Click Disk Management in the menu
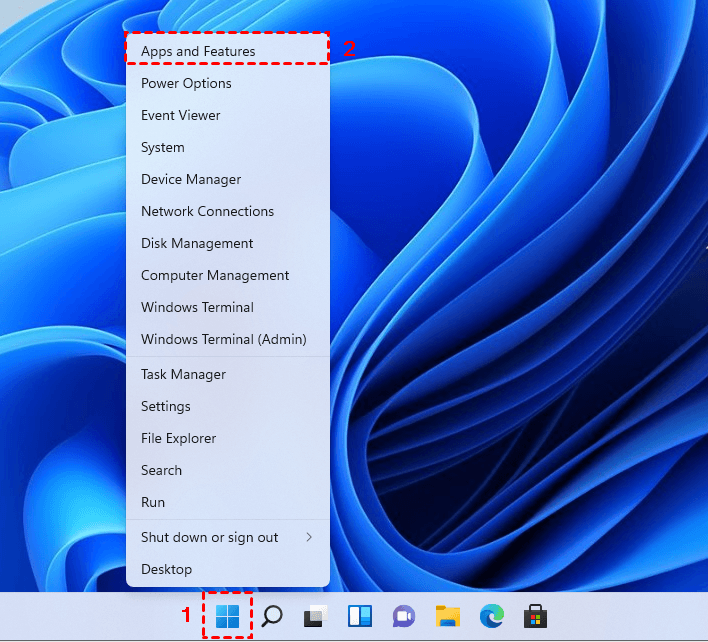This screenshot has height=642, width=708. coord(197,243)
